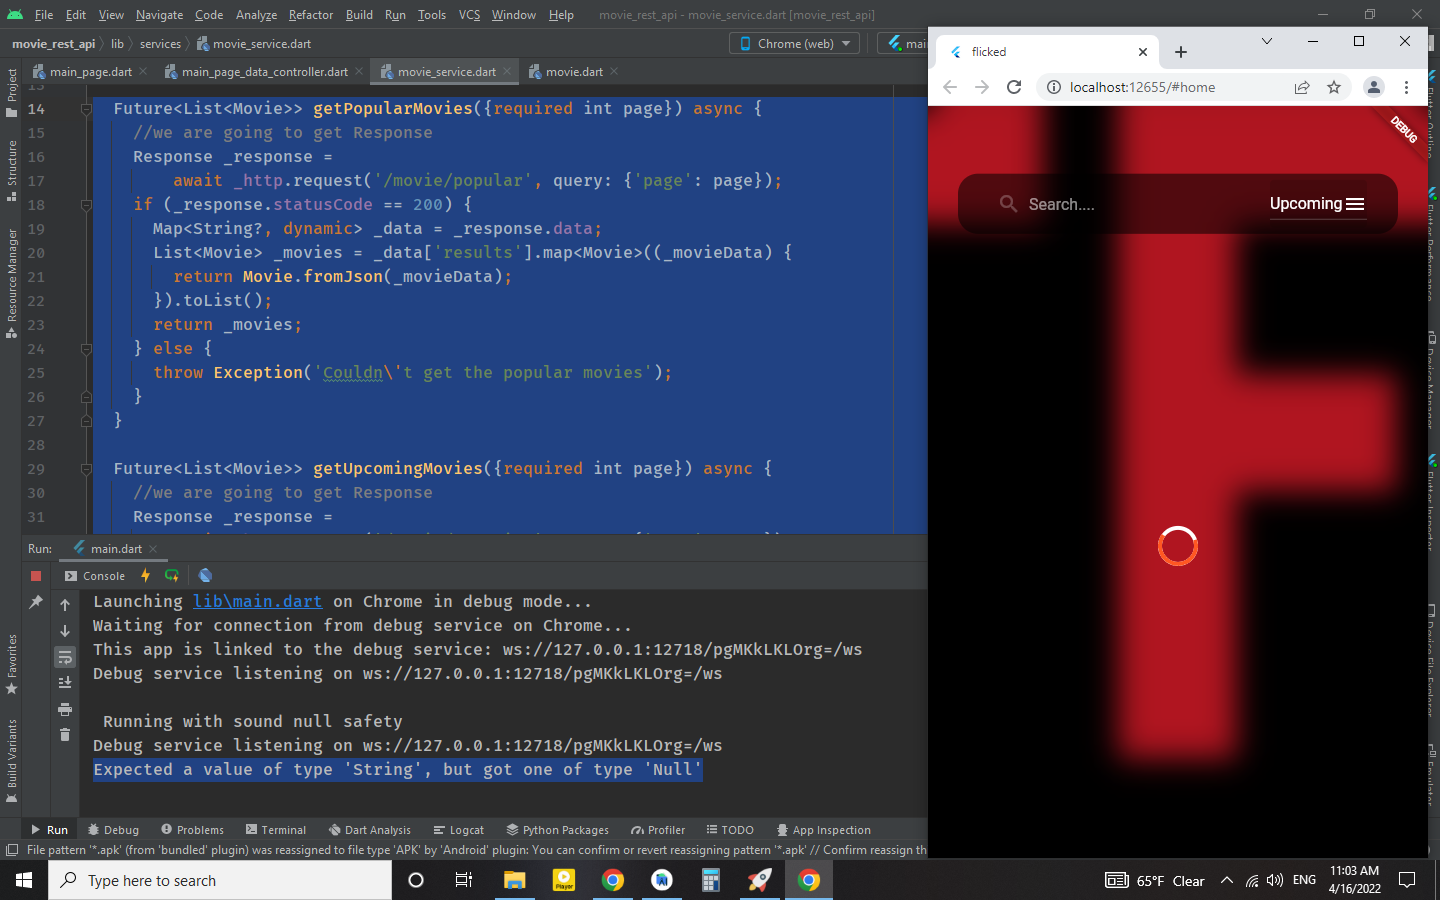
Task: Toggle soft-wrap in the console
Action: [x=65, y=657]
